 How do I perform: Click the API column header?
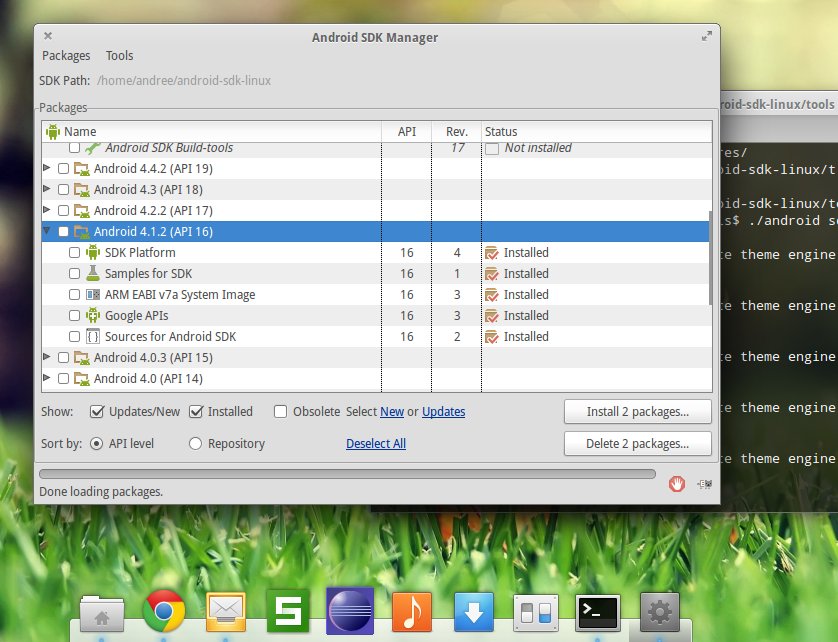click(407, 132)
